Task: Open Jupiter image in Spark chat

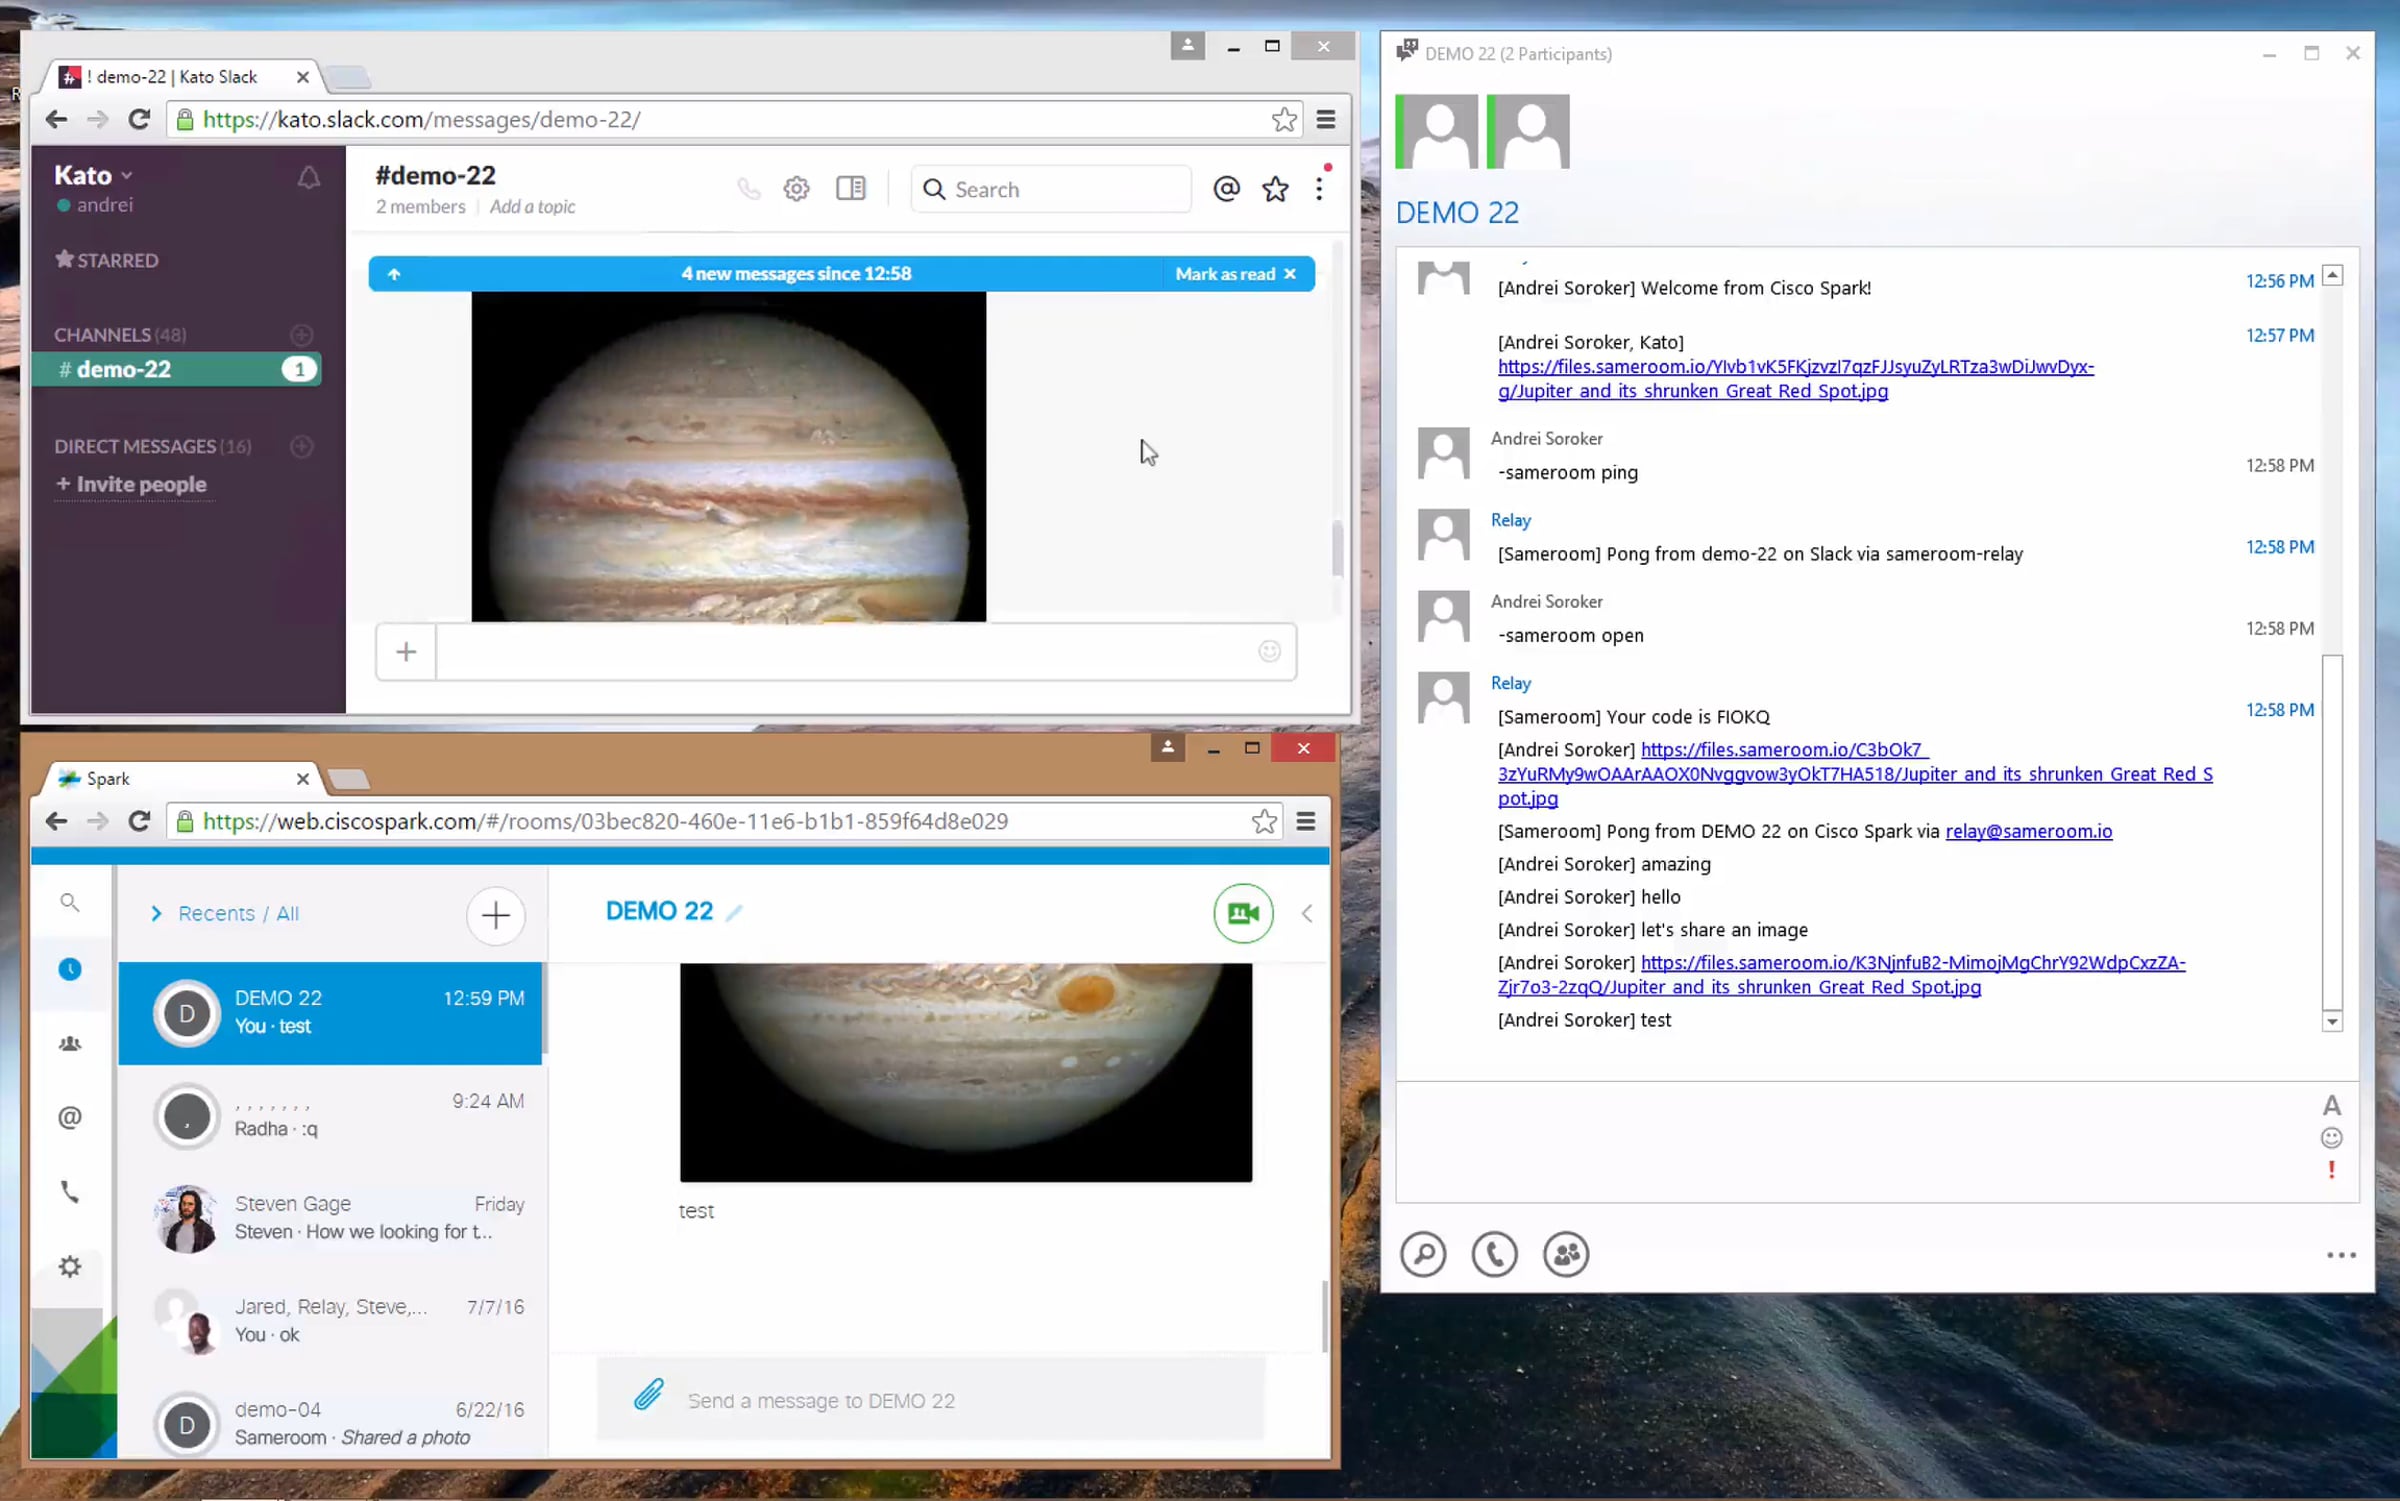Action: [966, 1073]
